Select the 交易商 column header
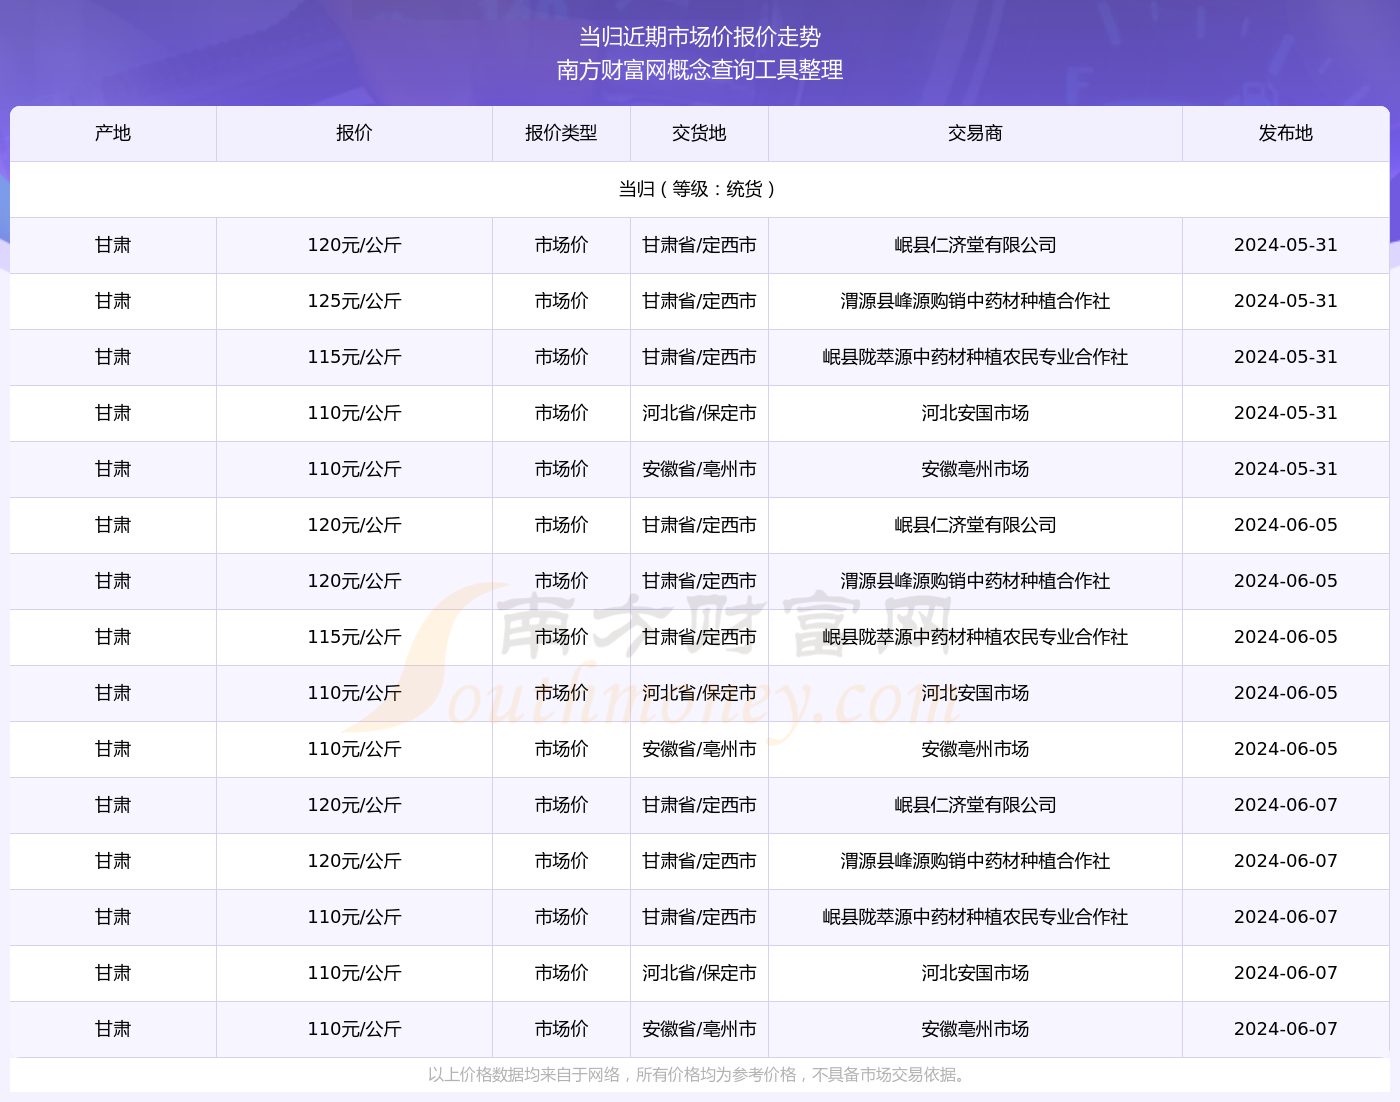Viewport: 1400px width, 1102px height. (975, 133)
